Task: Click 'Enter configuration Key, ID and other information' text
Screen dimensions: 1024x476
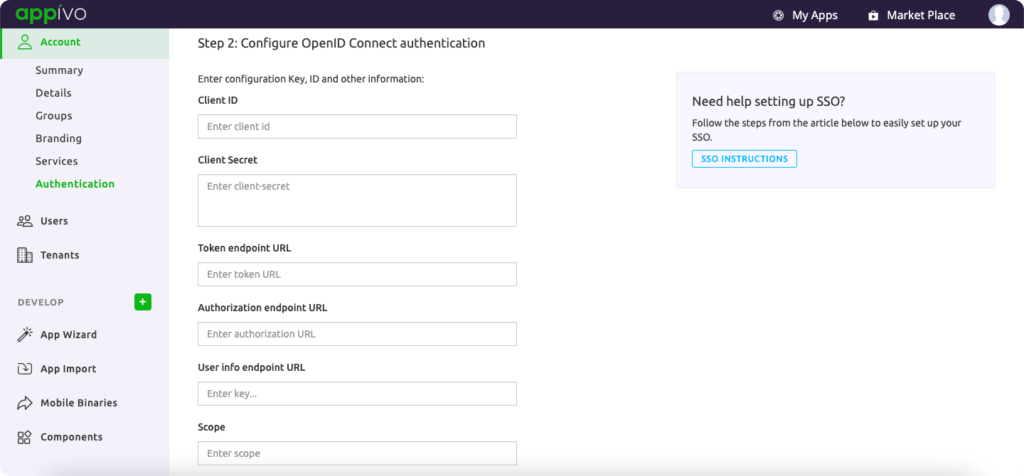Action: [x=311, y=79]
